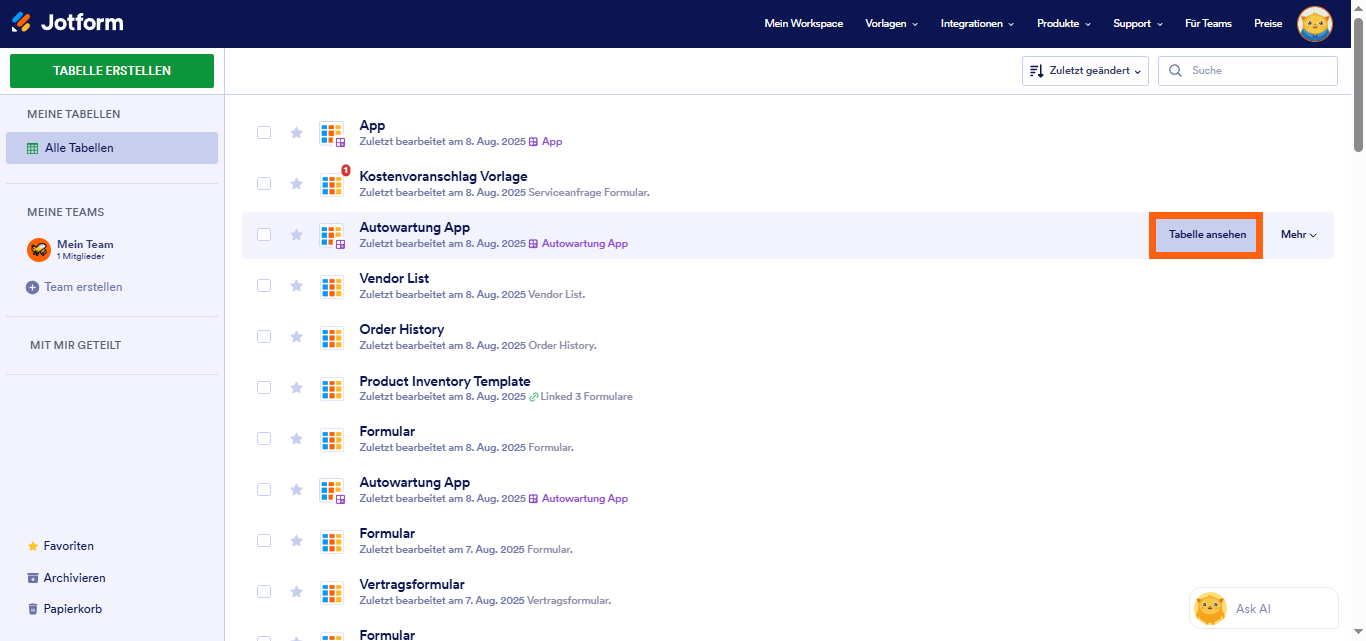This screenshot has width=1366, height=641.
Task: Star the Product Inventory Template table
Action: pos(296,387)
